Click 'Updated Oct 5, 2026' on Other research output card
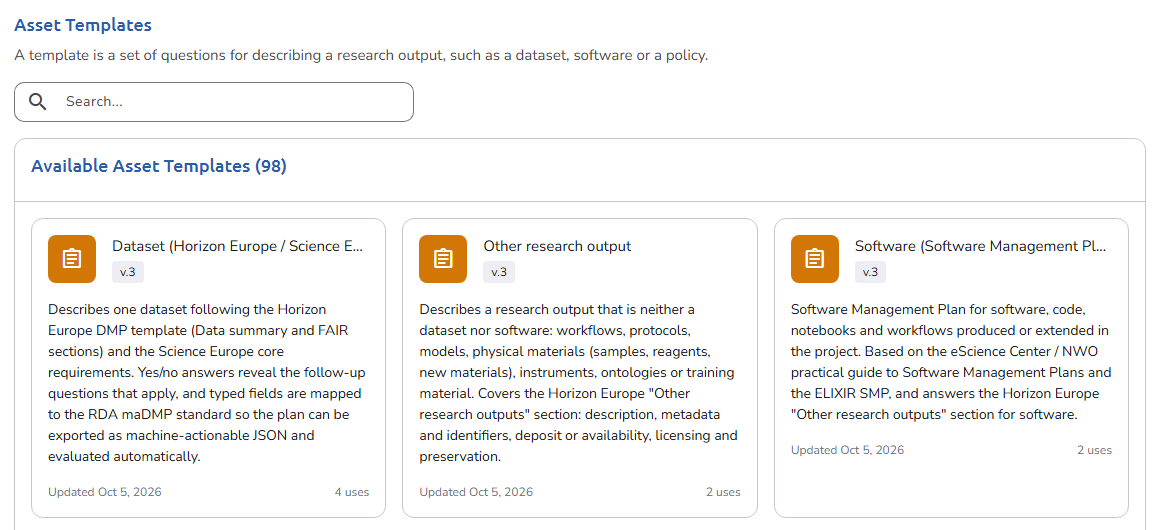The height and width of the screenshot is (530, 1160). coord(476,492)
